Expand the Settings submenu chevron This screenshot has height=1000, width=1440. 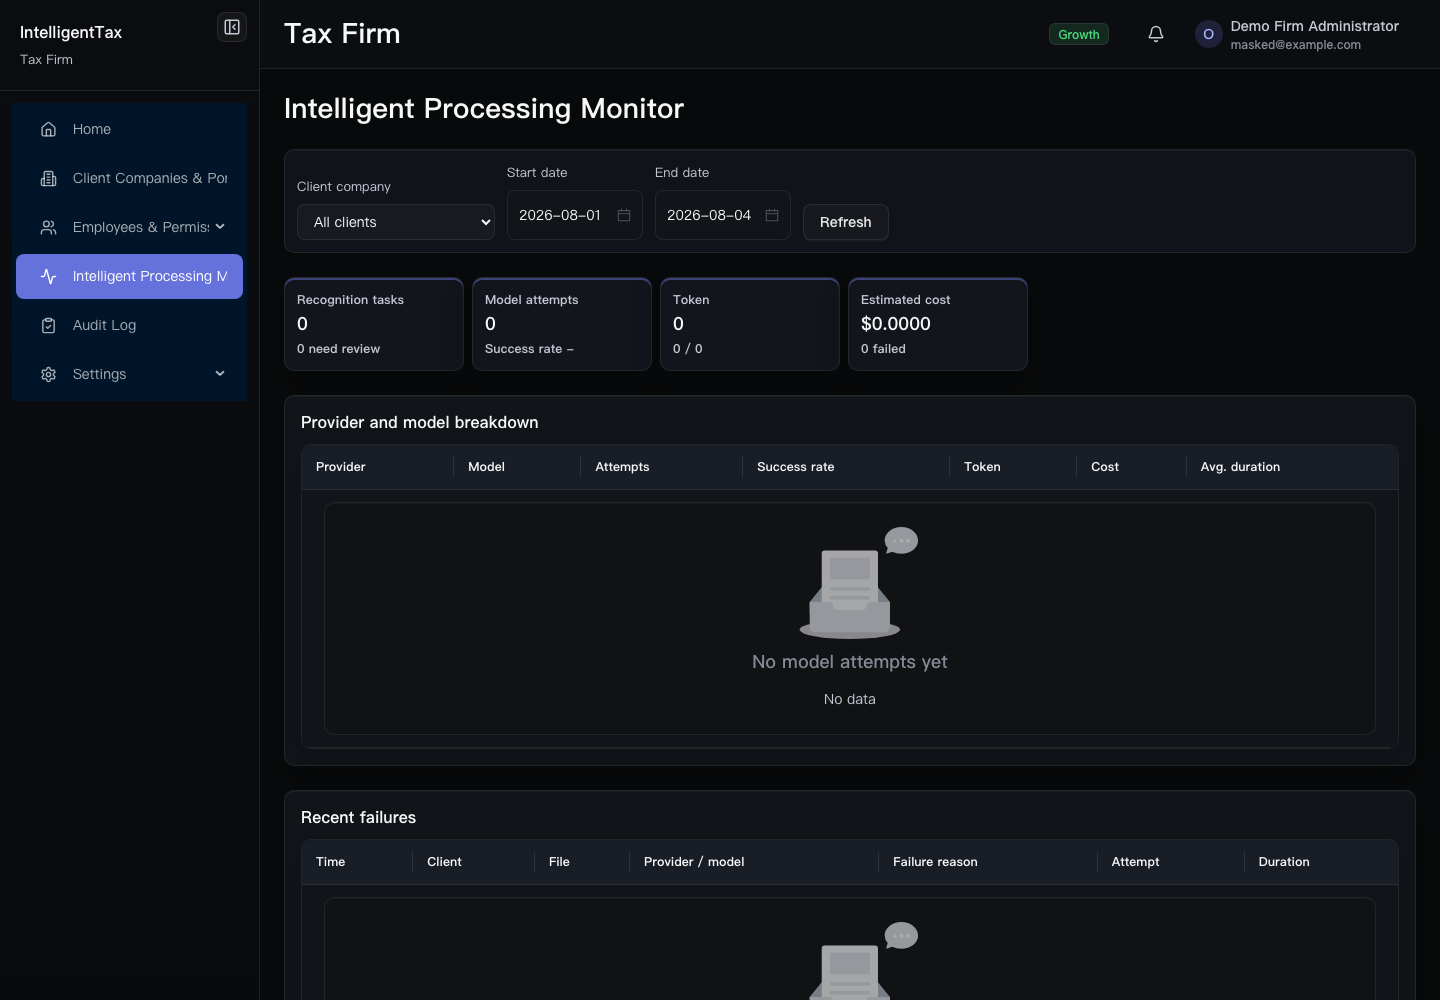(x=220, y=374)
